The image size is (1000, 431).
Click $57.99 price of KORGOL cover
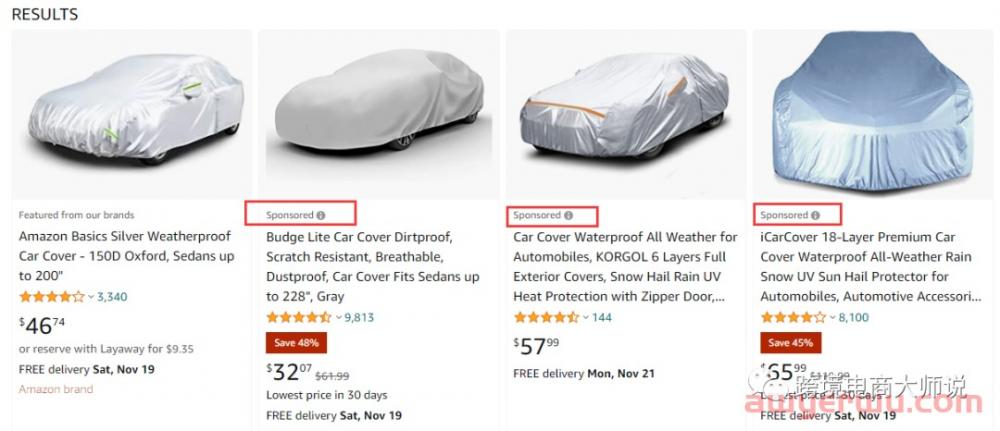point(538,346)
